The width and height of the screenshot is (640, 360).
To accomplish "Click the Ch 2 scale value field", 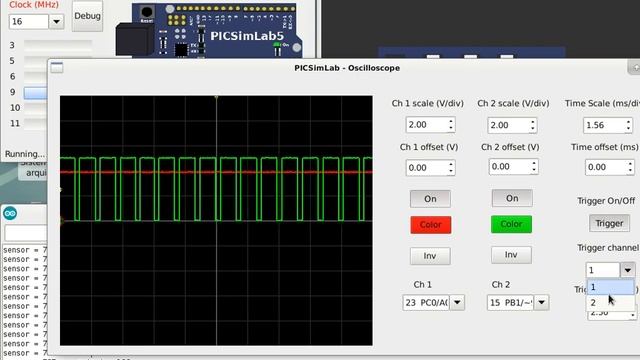I will coord(508,125).
